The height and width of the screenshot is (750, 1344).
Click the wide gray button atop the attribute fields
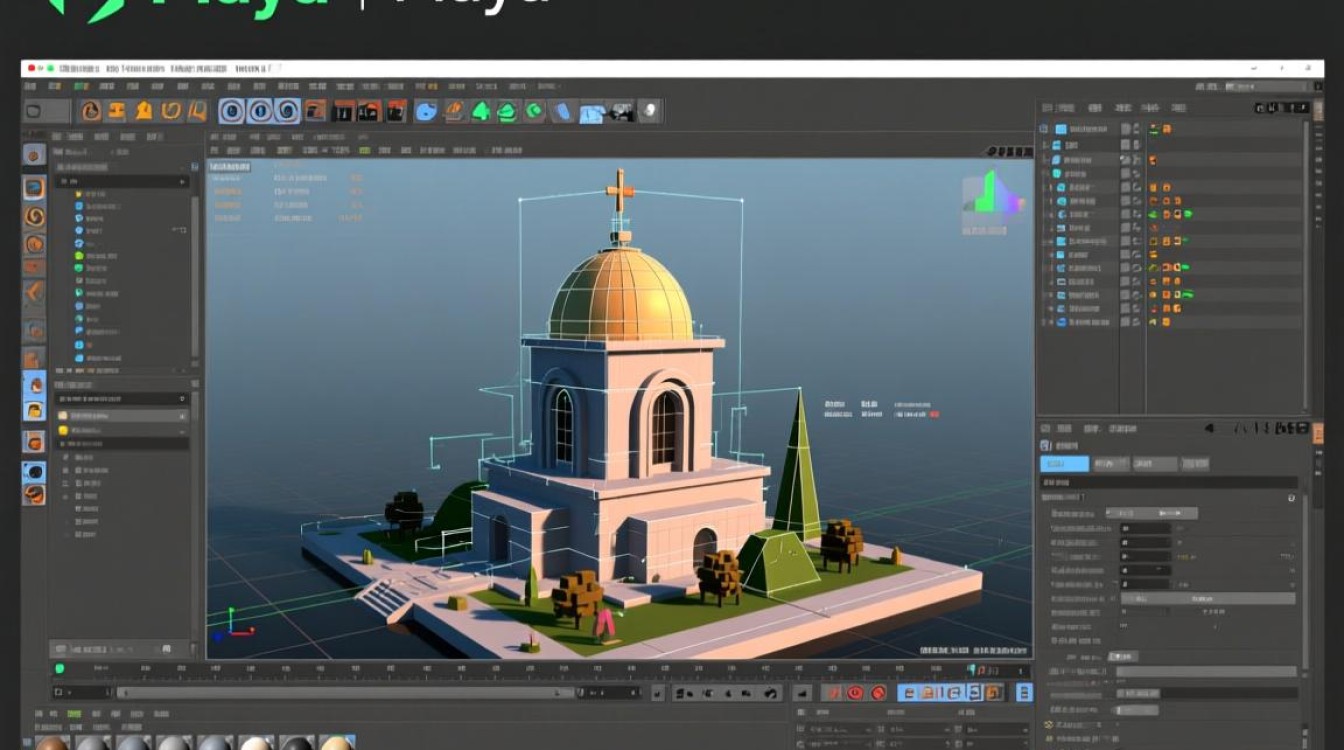(1152, 513)
